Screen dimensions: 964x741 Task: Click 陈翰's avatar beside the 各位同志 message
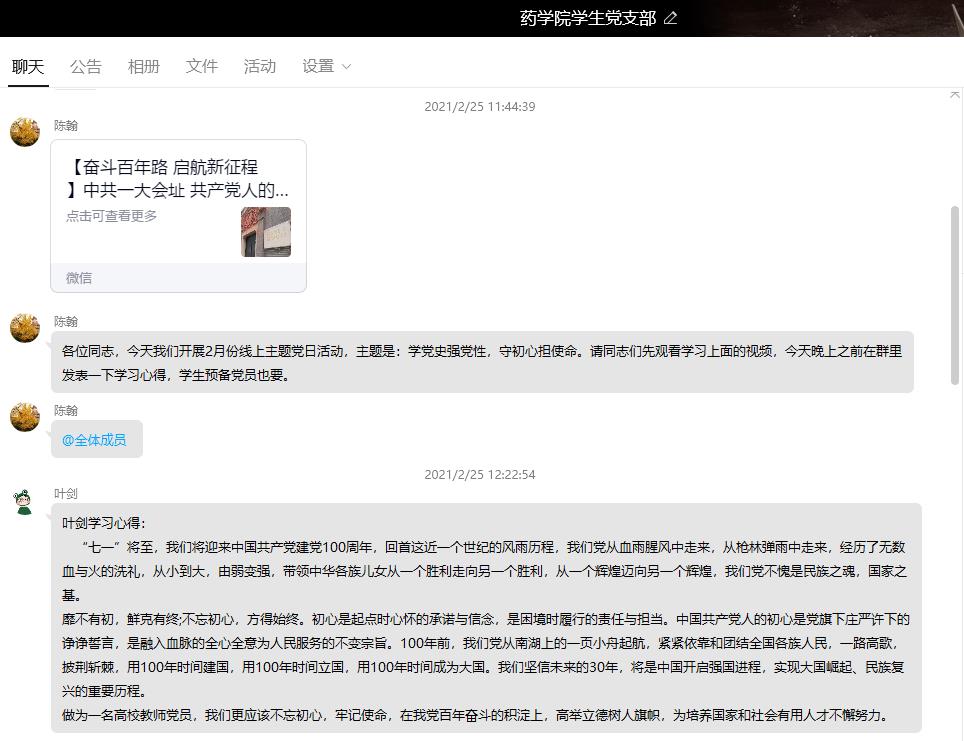(25, 328)
